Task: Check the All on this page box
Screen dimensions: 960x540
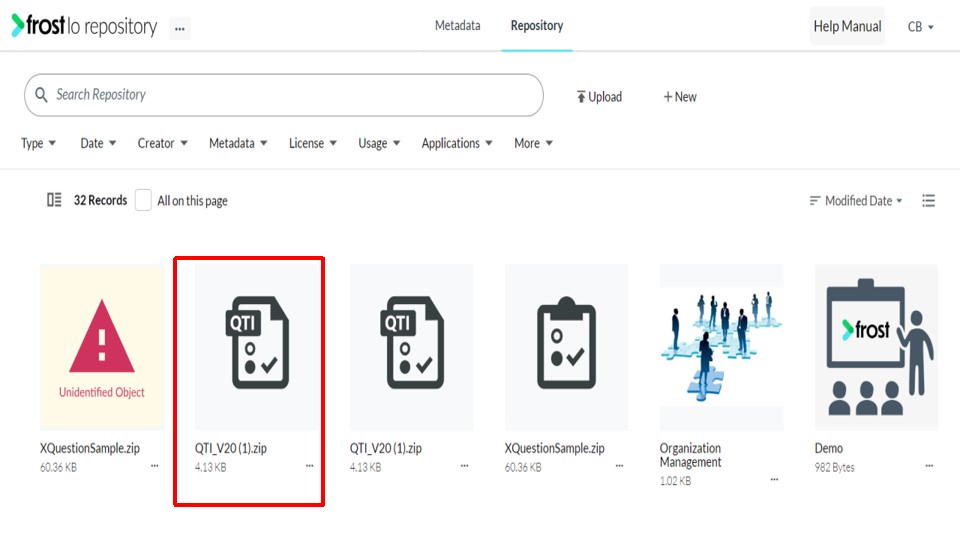Action: tap(143, 200)
